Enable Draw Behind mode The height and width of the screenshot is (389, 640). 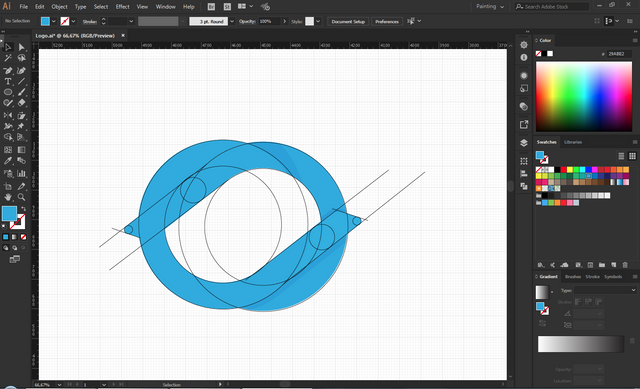pos(15,248)
